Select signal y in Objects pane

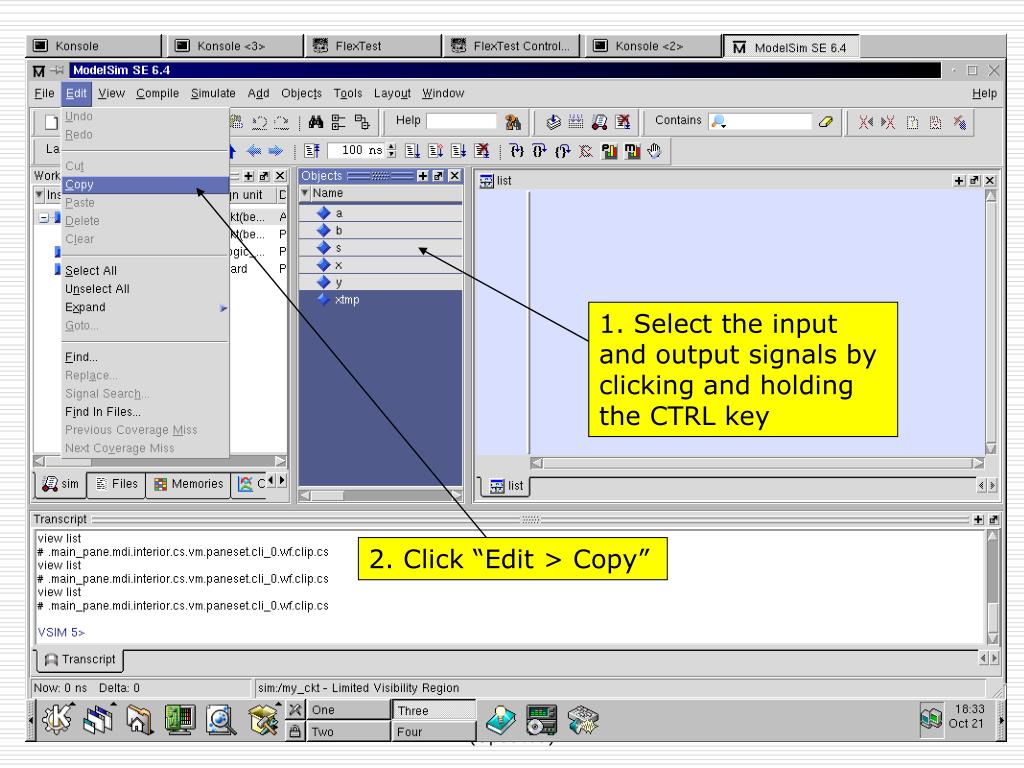(x=381, y=282)
